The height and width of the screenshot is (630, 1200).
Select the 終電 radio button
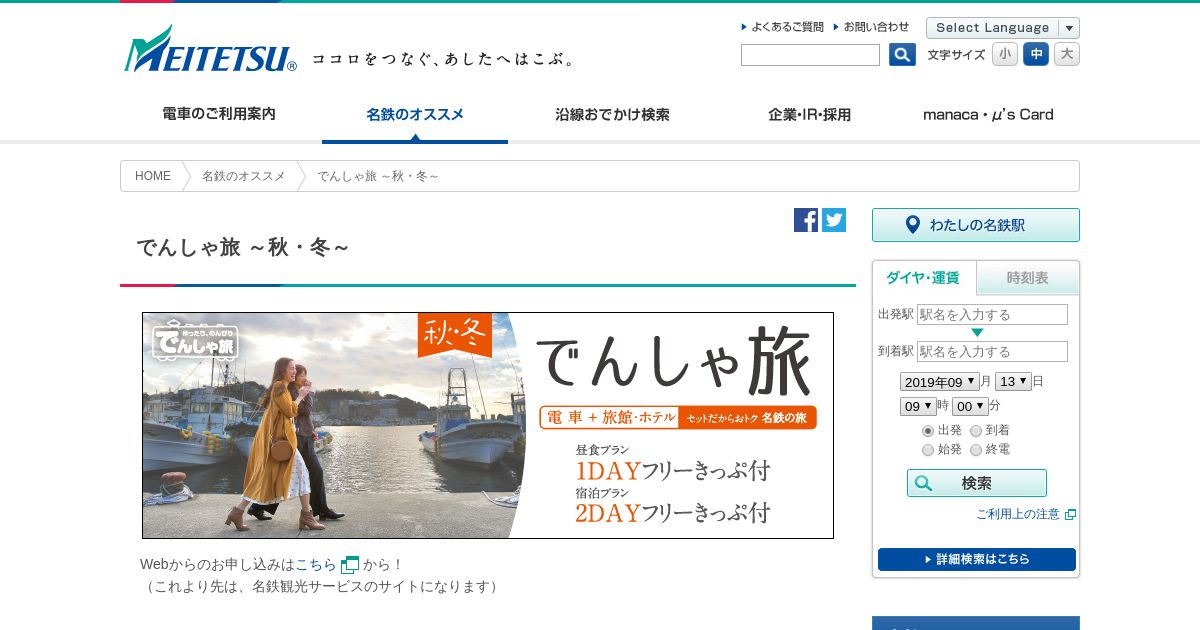[976, 450]
